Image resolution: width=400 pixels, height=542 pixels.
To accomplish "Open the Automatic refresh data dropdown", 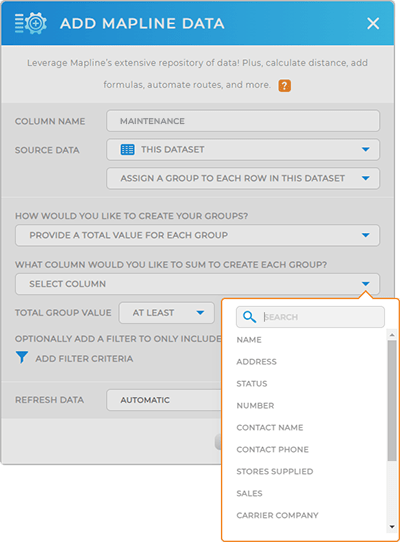I will point(164,400).
